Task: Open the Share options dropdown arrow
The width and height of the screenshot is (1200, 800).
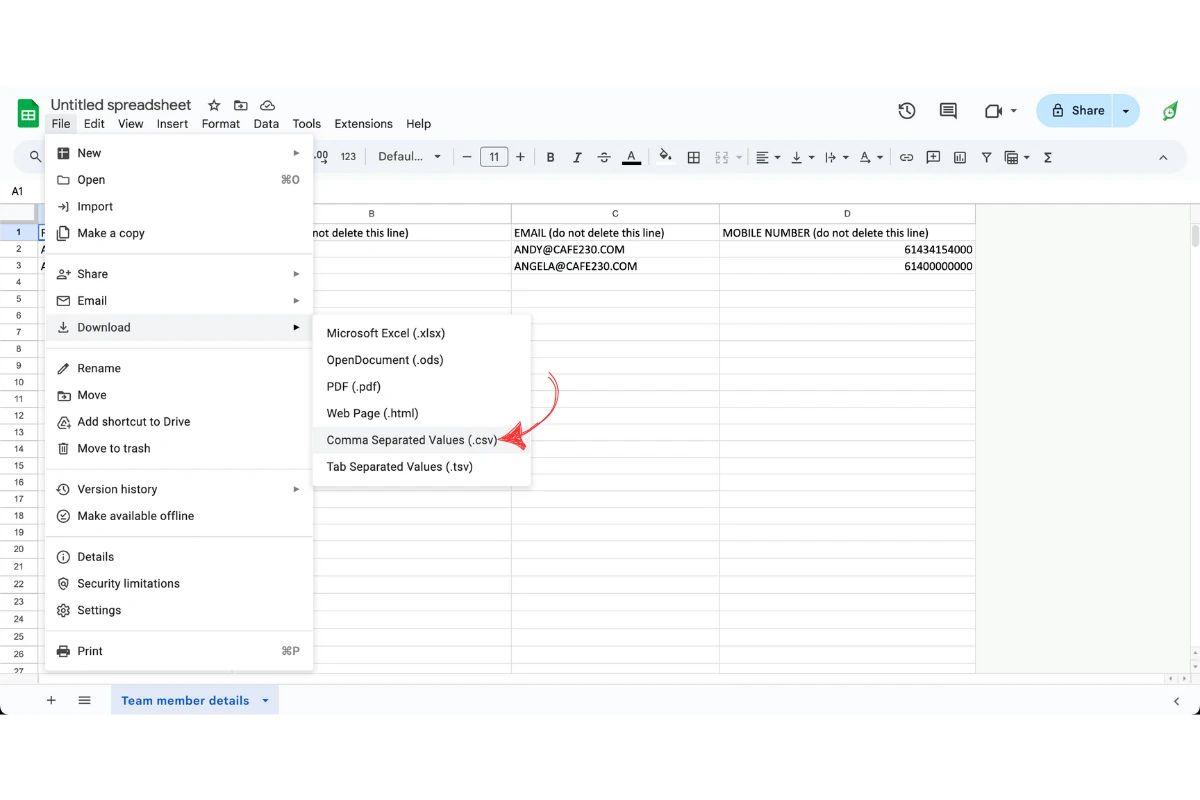Action: [x=1126, y=111]
